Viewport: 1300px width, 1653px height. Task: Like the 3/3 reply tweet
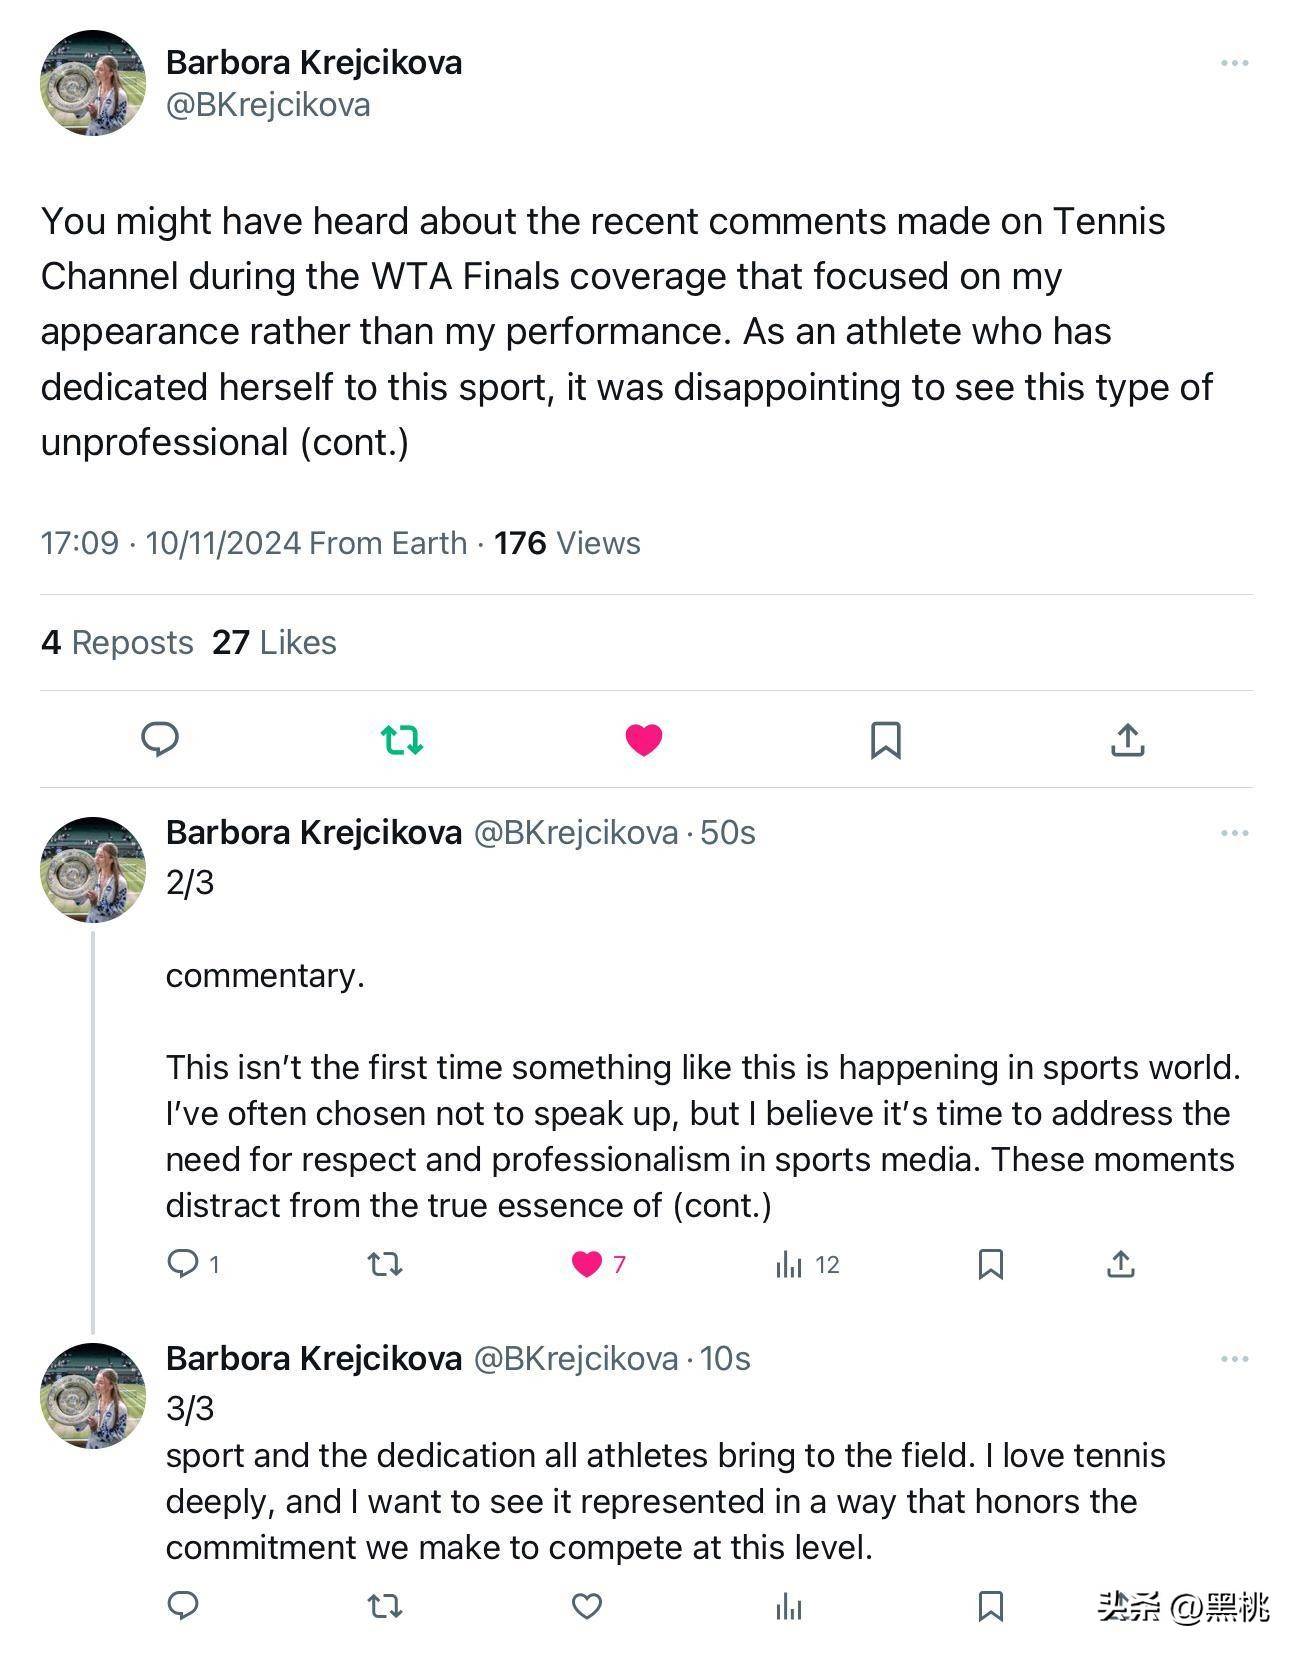tap(587, 1607)
